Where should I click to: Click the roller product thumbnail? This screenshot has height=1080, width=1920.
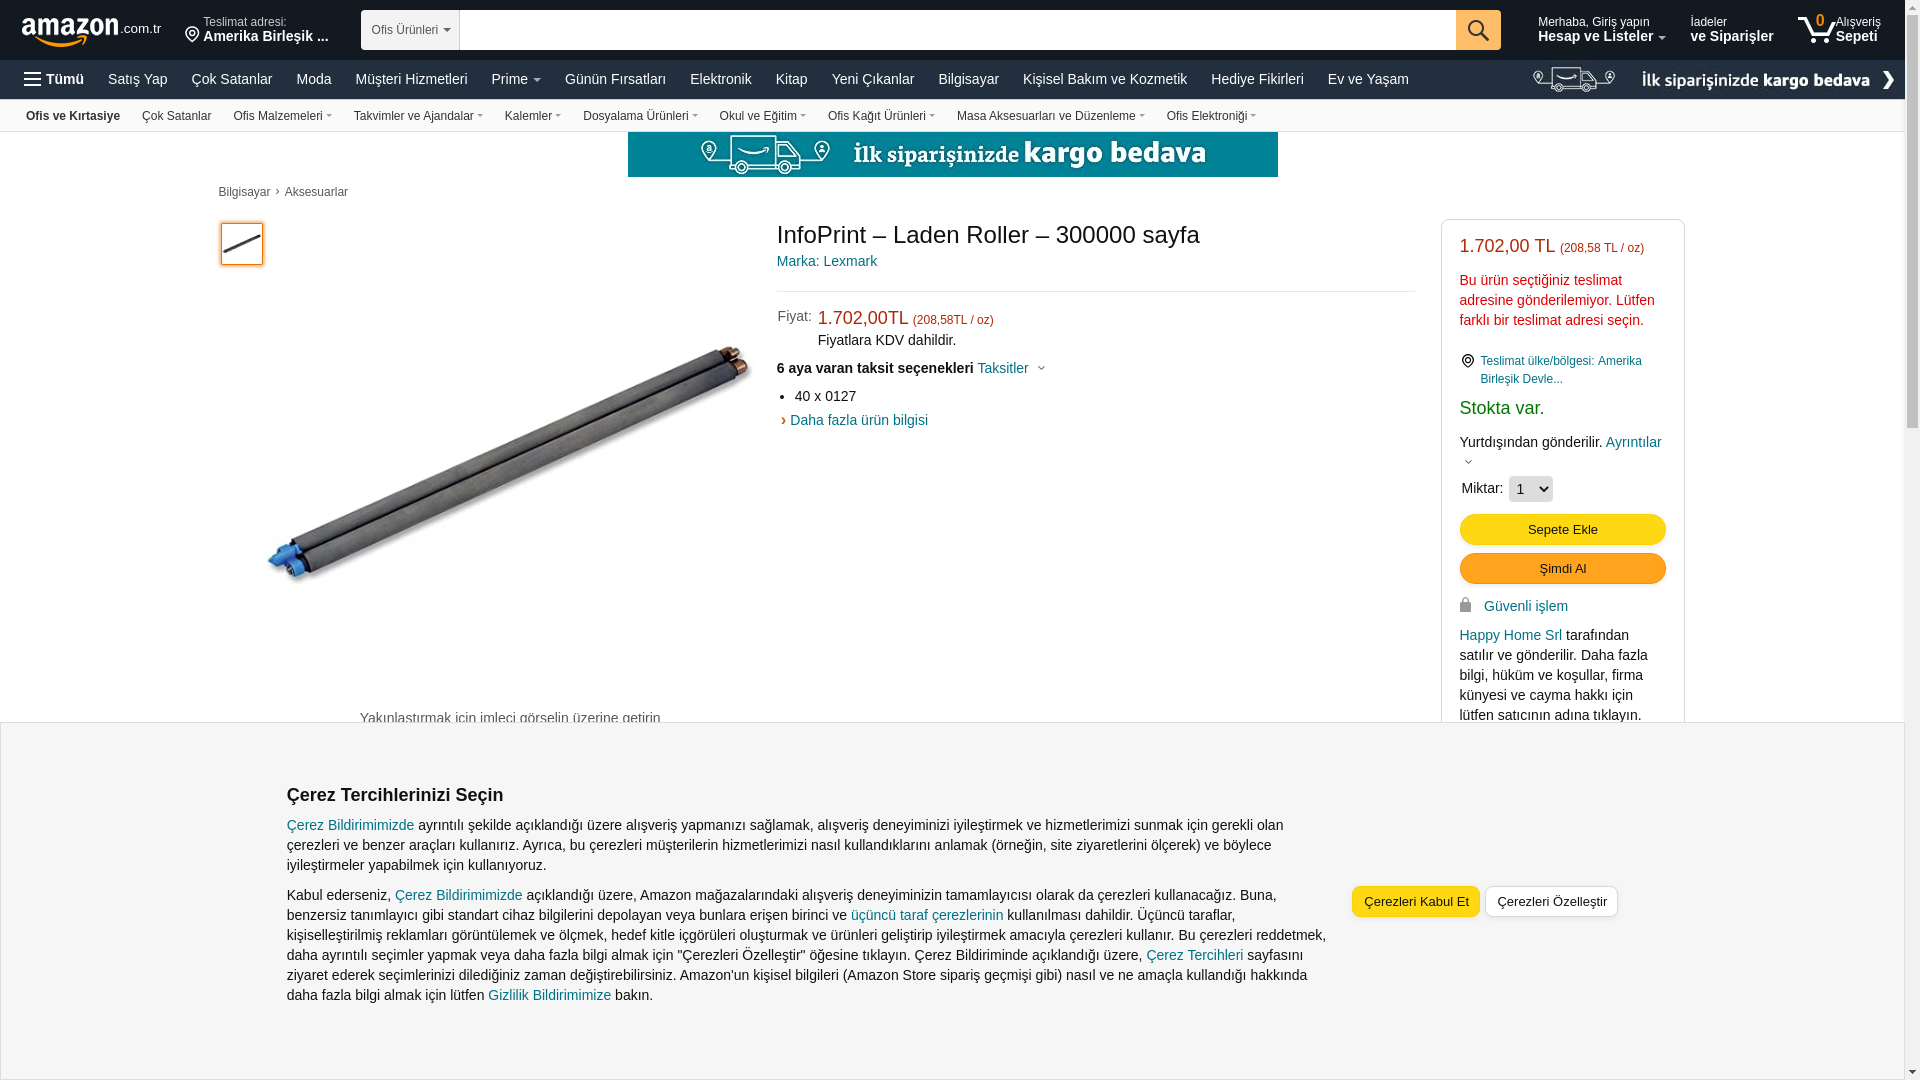242,244
